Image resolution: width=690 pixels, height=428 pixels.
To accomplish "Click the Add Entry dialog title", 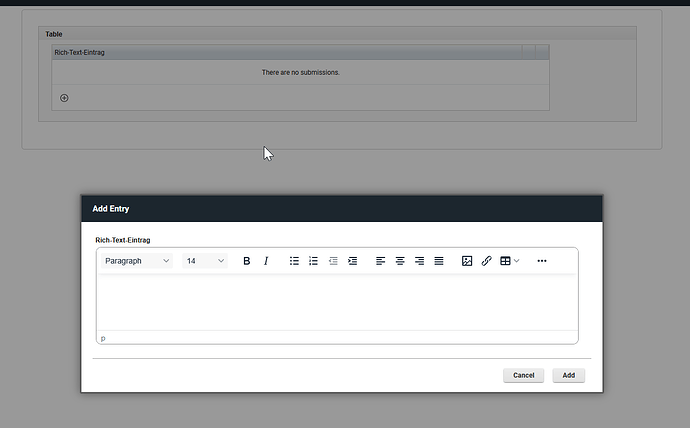I will [110, 209].
